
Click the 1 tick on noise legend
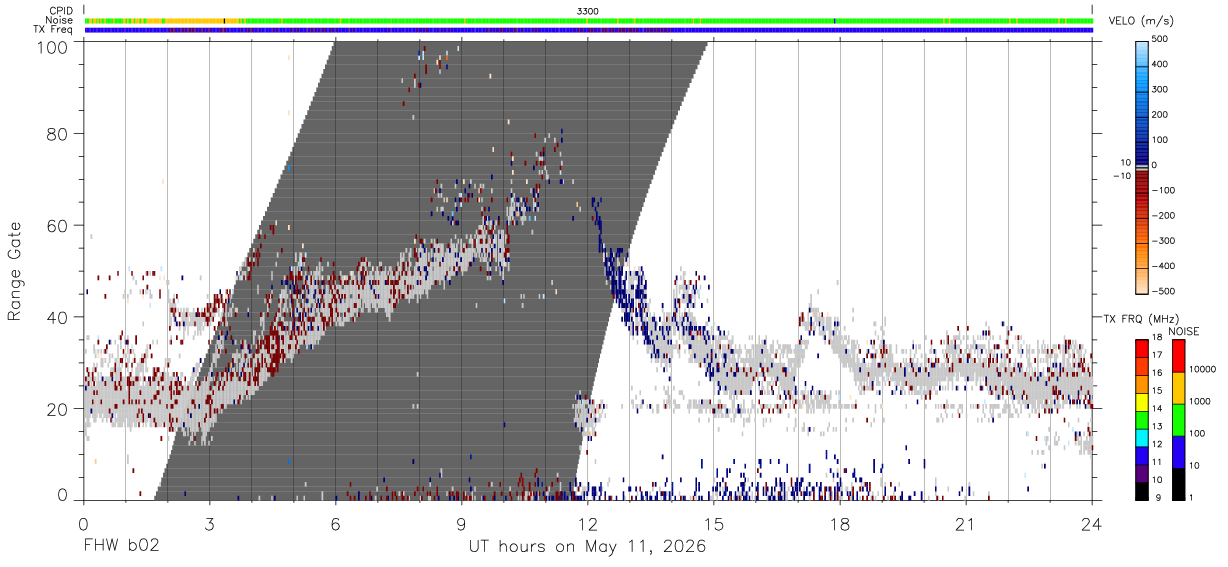[x=1193, y=497]
